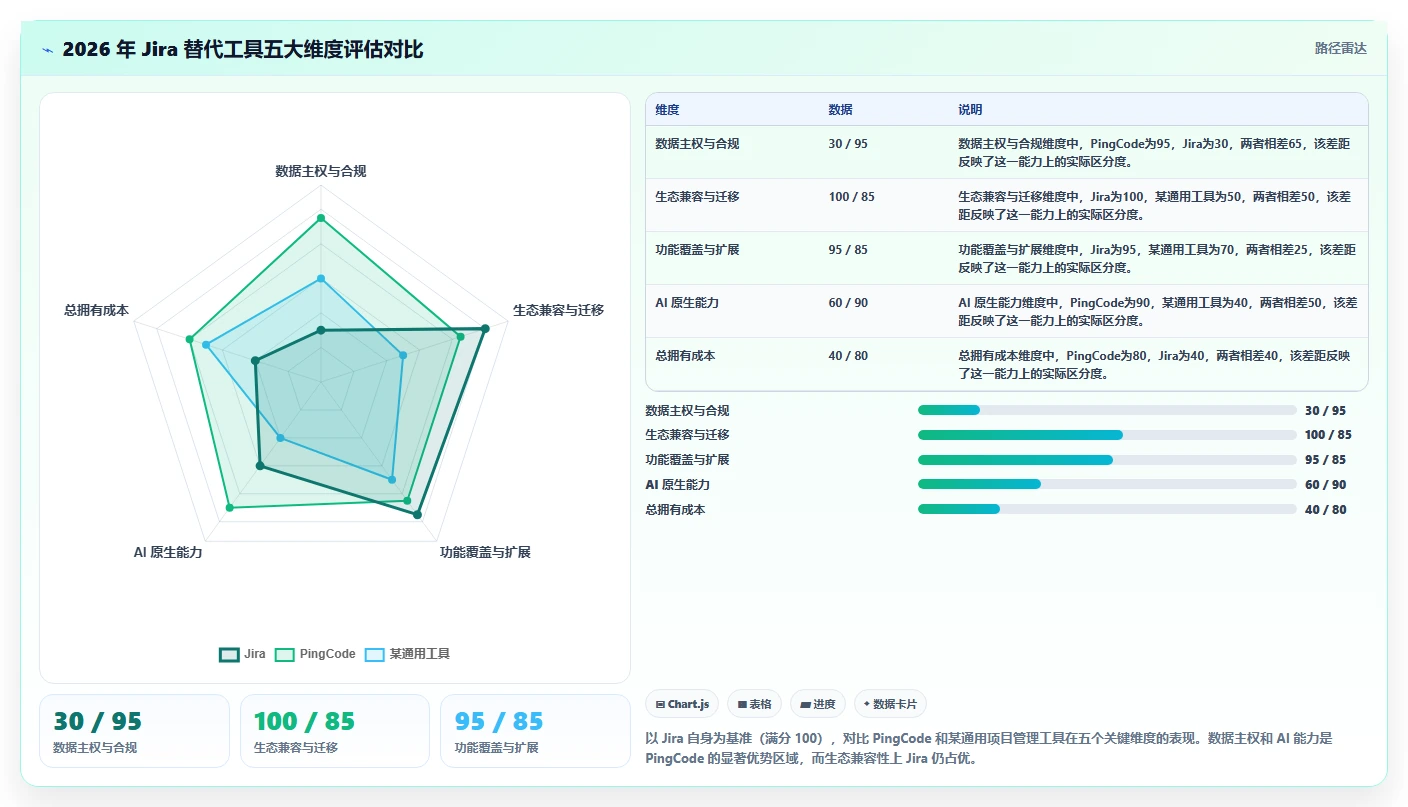Click the summary paragraph starting 以 Jira 自身为基准

(x=989, y=748)
